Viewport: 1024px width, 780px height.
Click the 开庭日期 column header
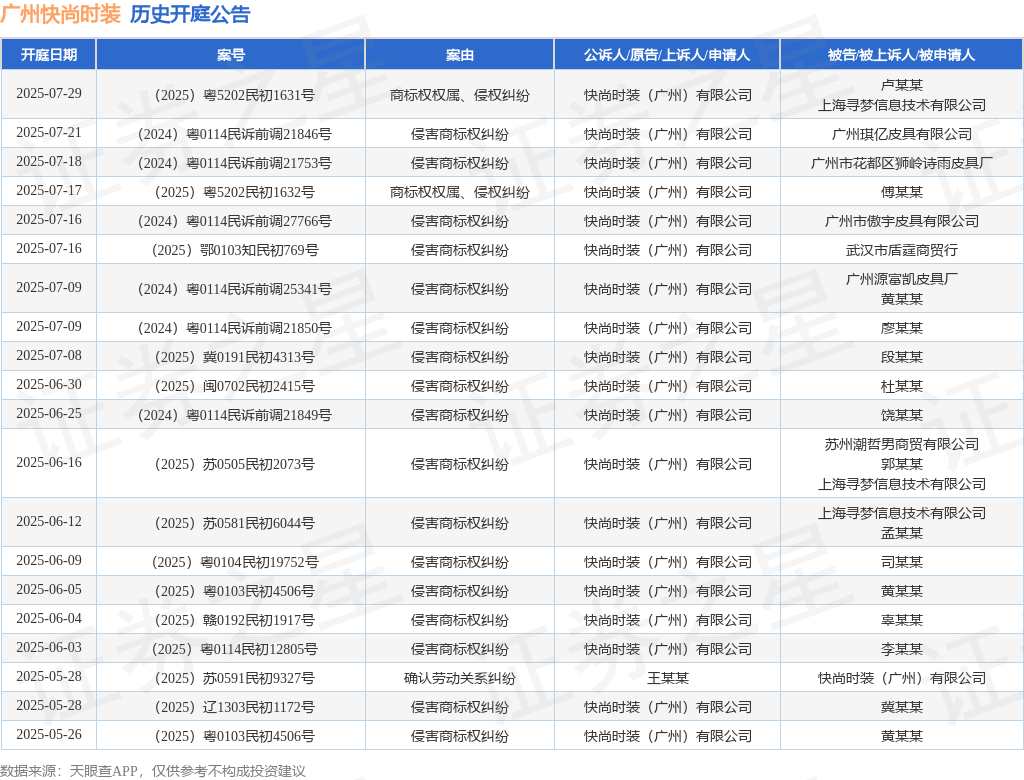pos(49,55)
